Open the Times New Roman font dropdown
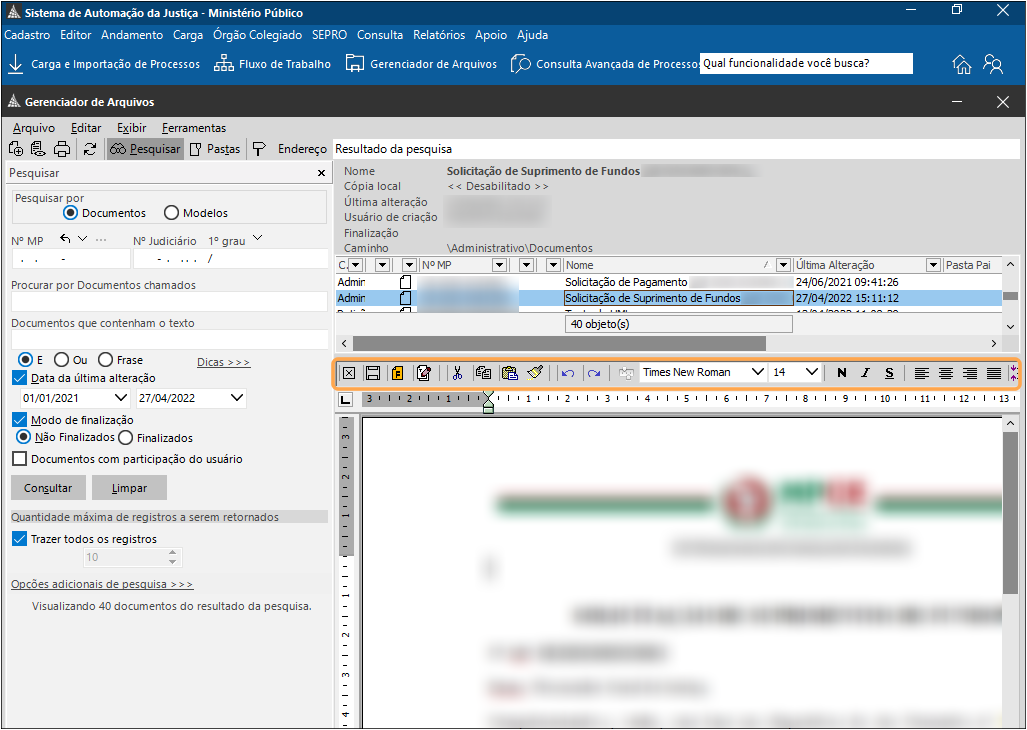Image resolution: width=1027 pixels, height=730 pixels. (x=758, y=372)
